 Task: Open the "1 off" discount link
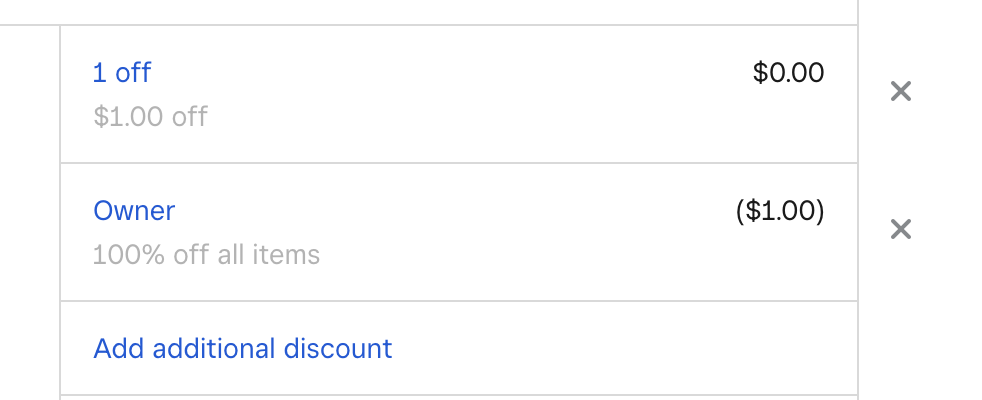(122, 72)
